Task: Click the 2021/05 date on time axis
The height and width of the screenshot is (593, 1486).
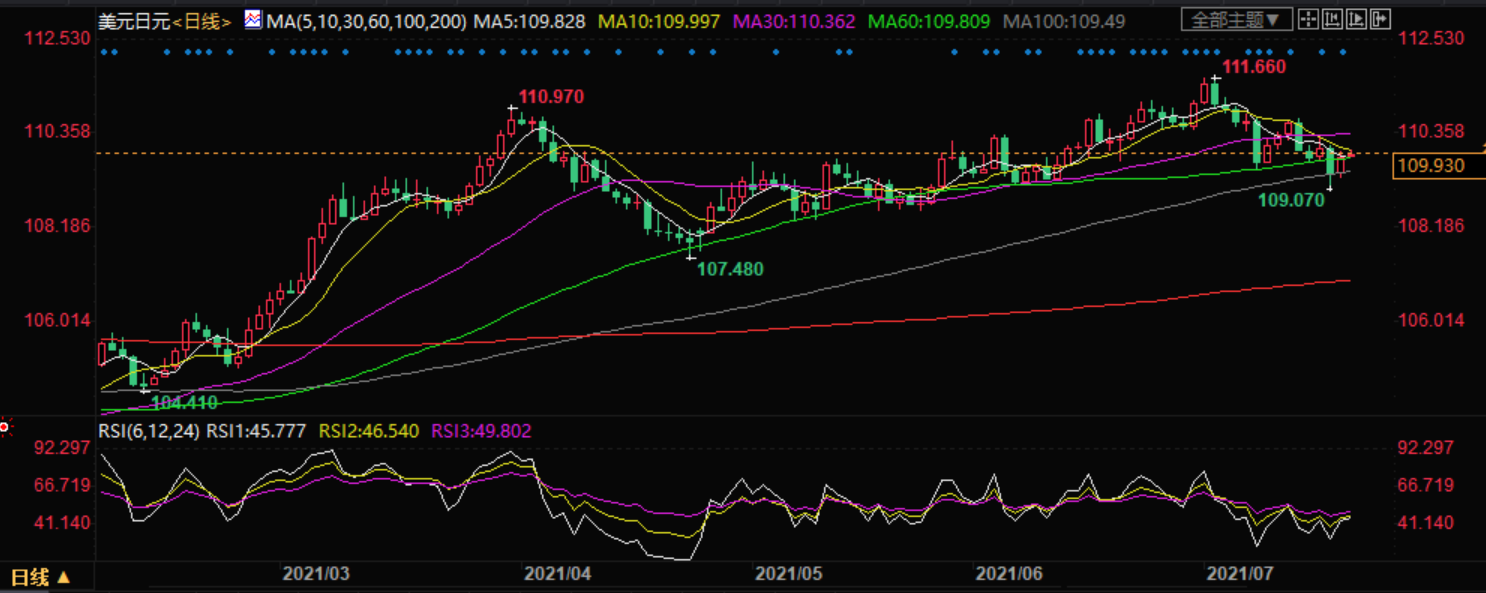Action: pos(788,574)
